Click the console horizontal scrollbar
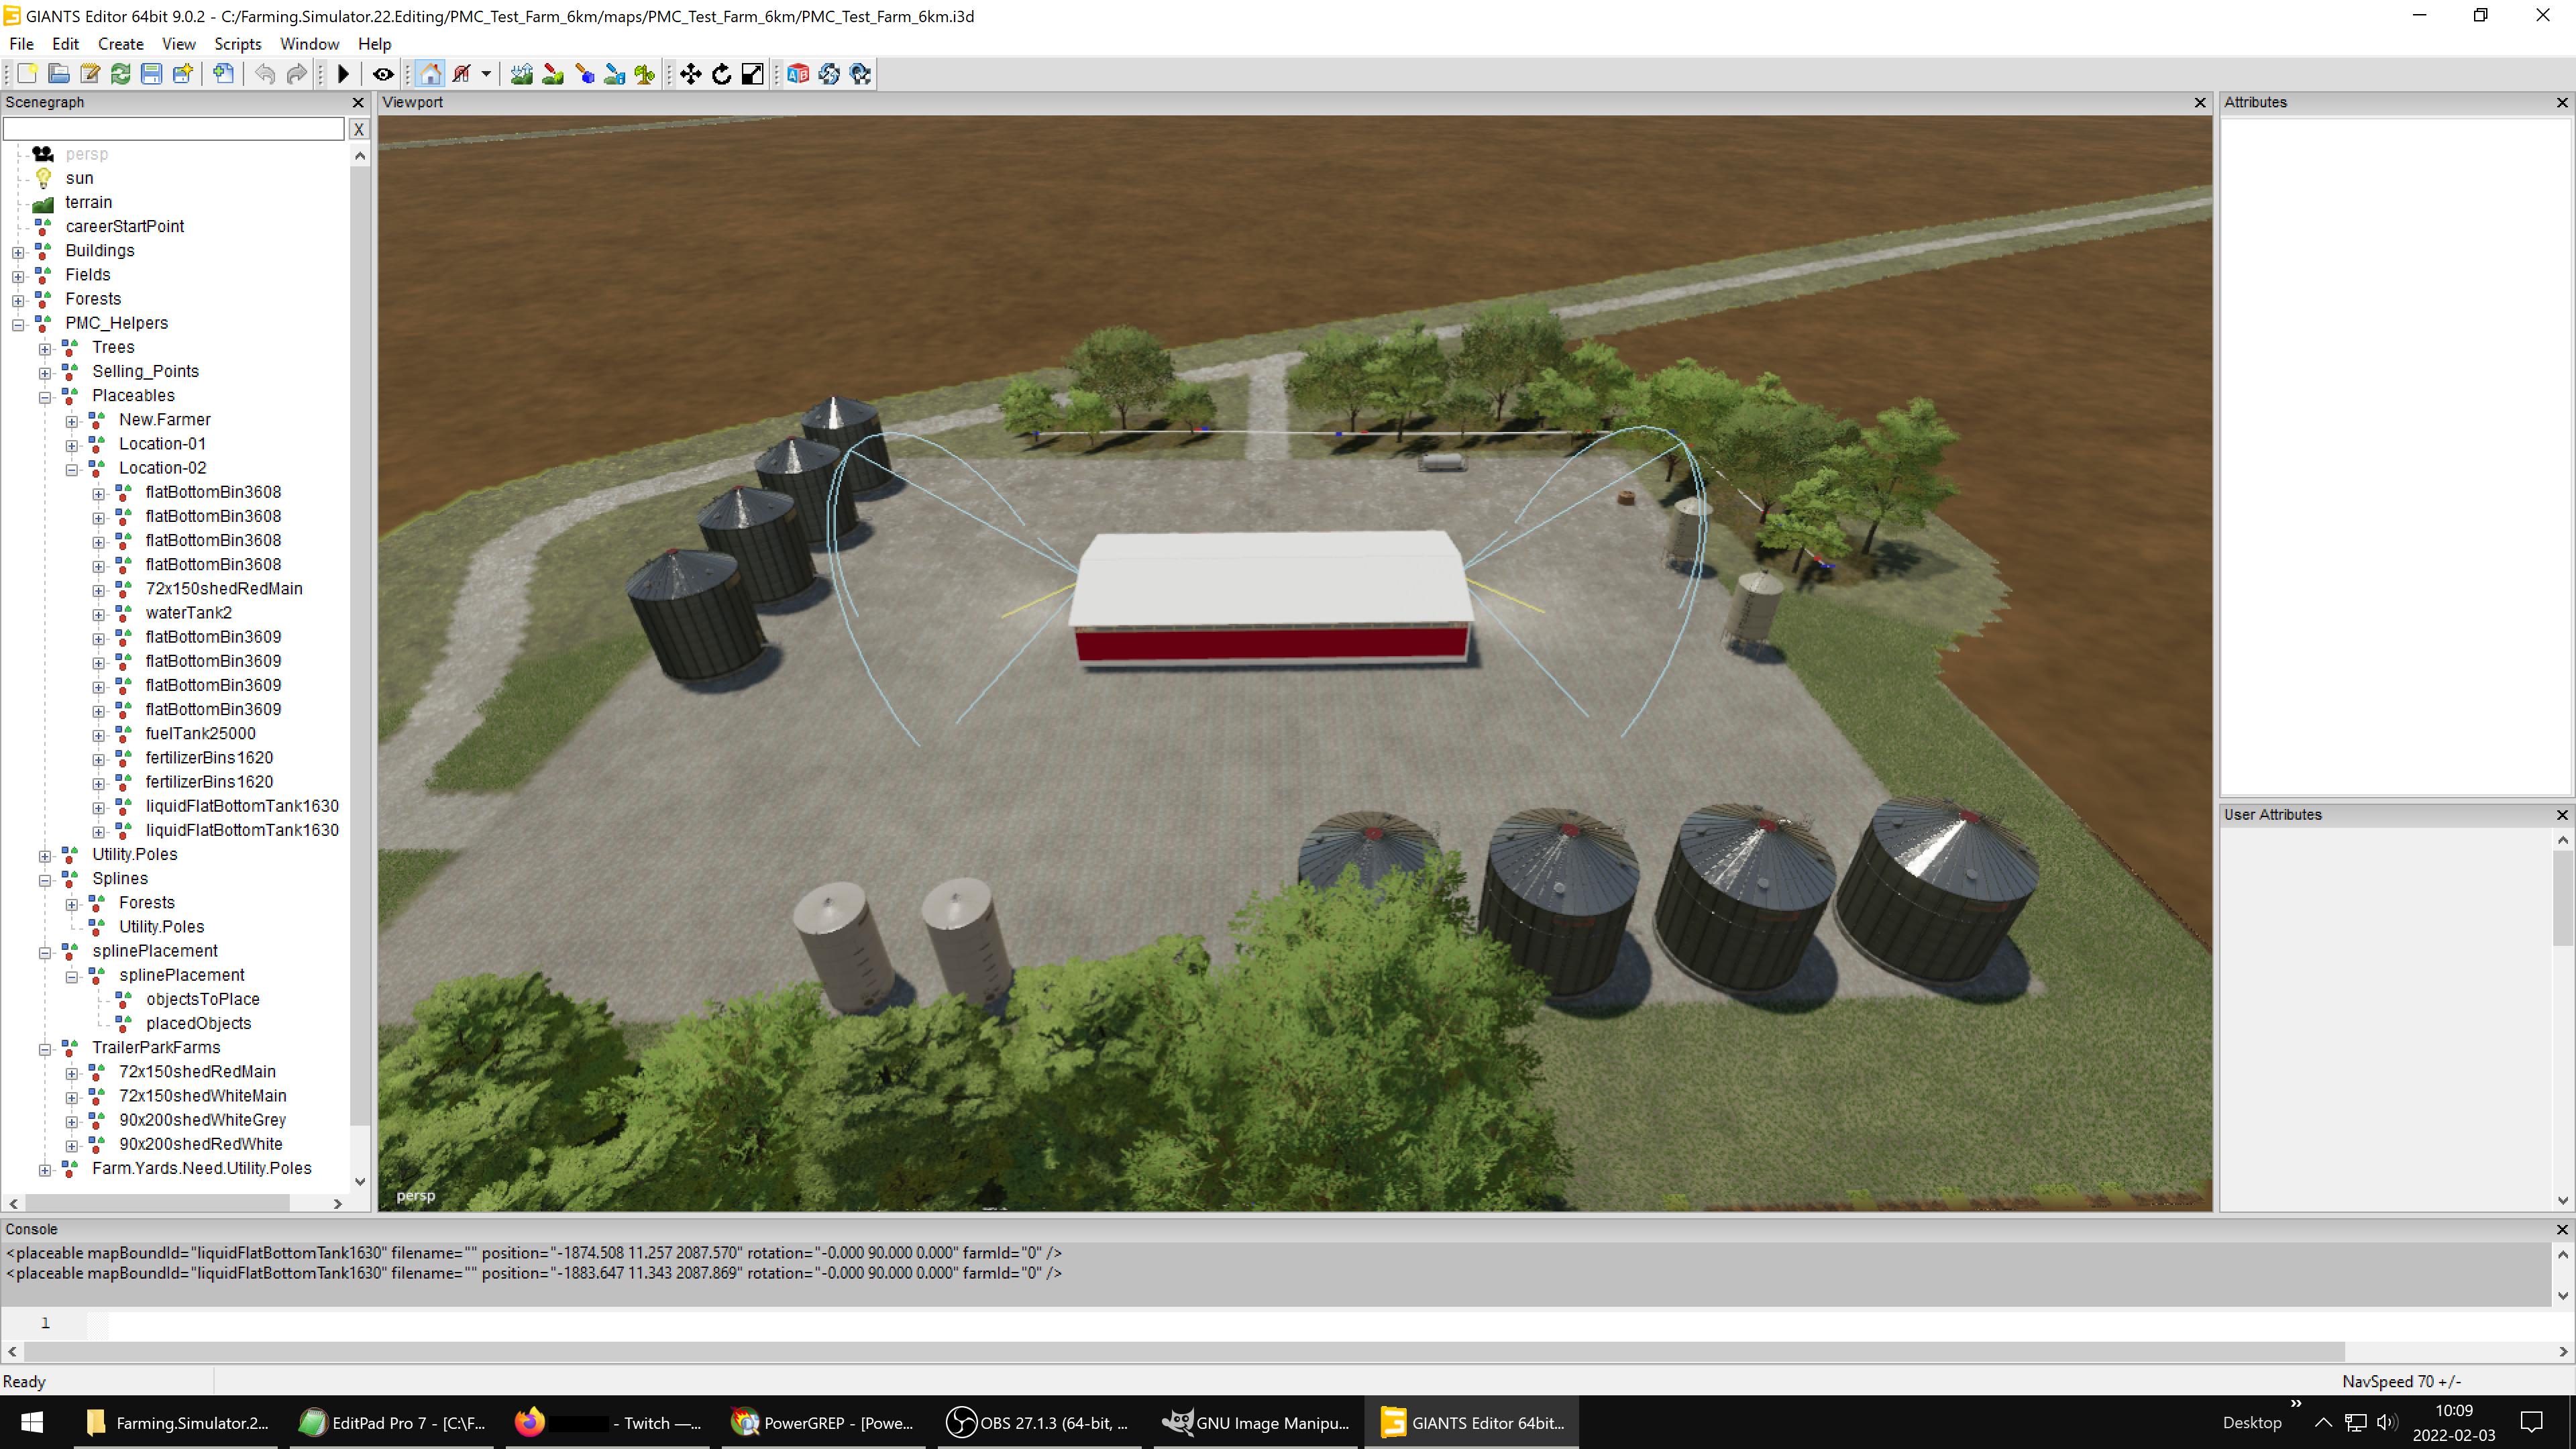Image resolution: width=2576 pixels, height=1449 pixels. pyautogui.click(x=1184, y=1352)
